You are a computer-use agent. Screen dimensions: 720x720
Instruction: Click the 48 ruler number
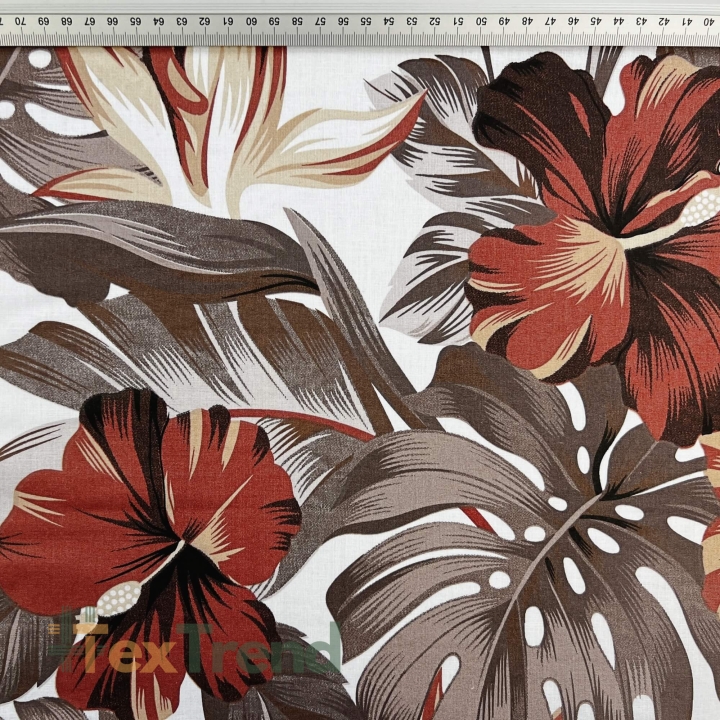(527, 21)
